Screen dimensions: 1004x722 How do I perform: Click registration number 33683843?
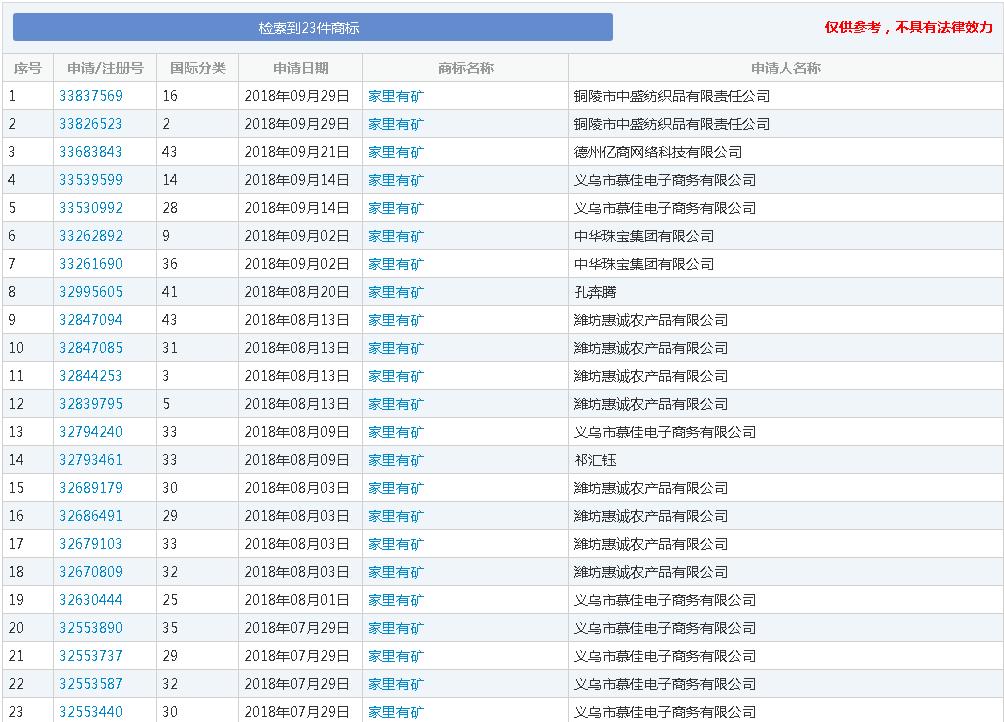click(x=91, y=152)
